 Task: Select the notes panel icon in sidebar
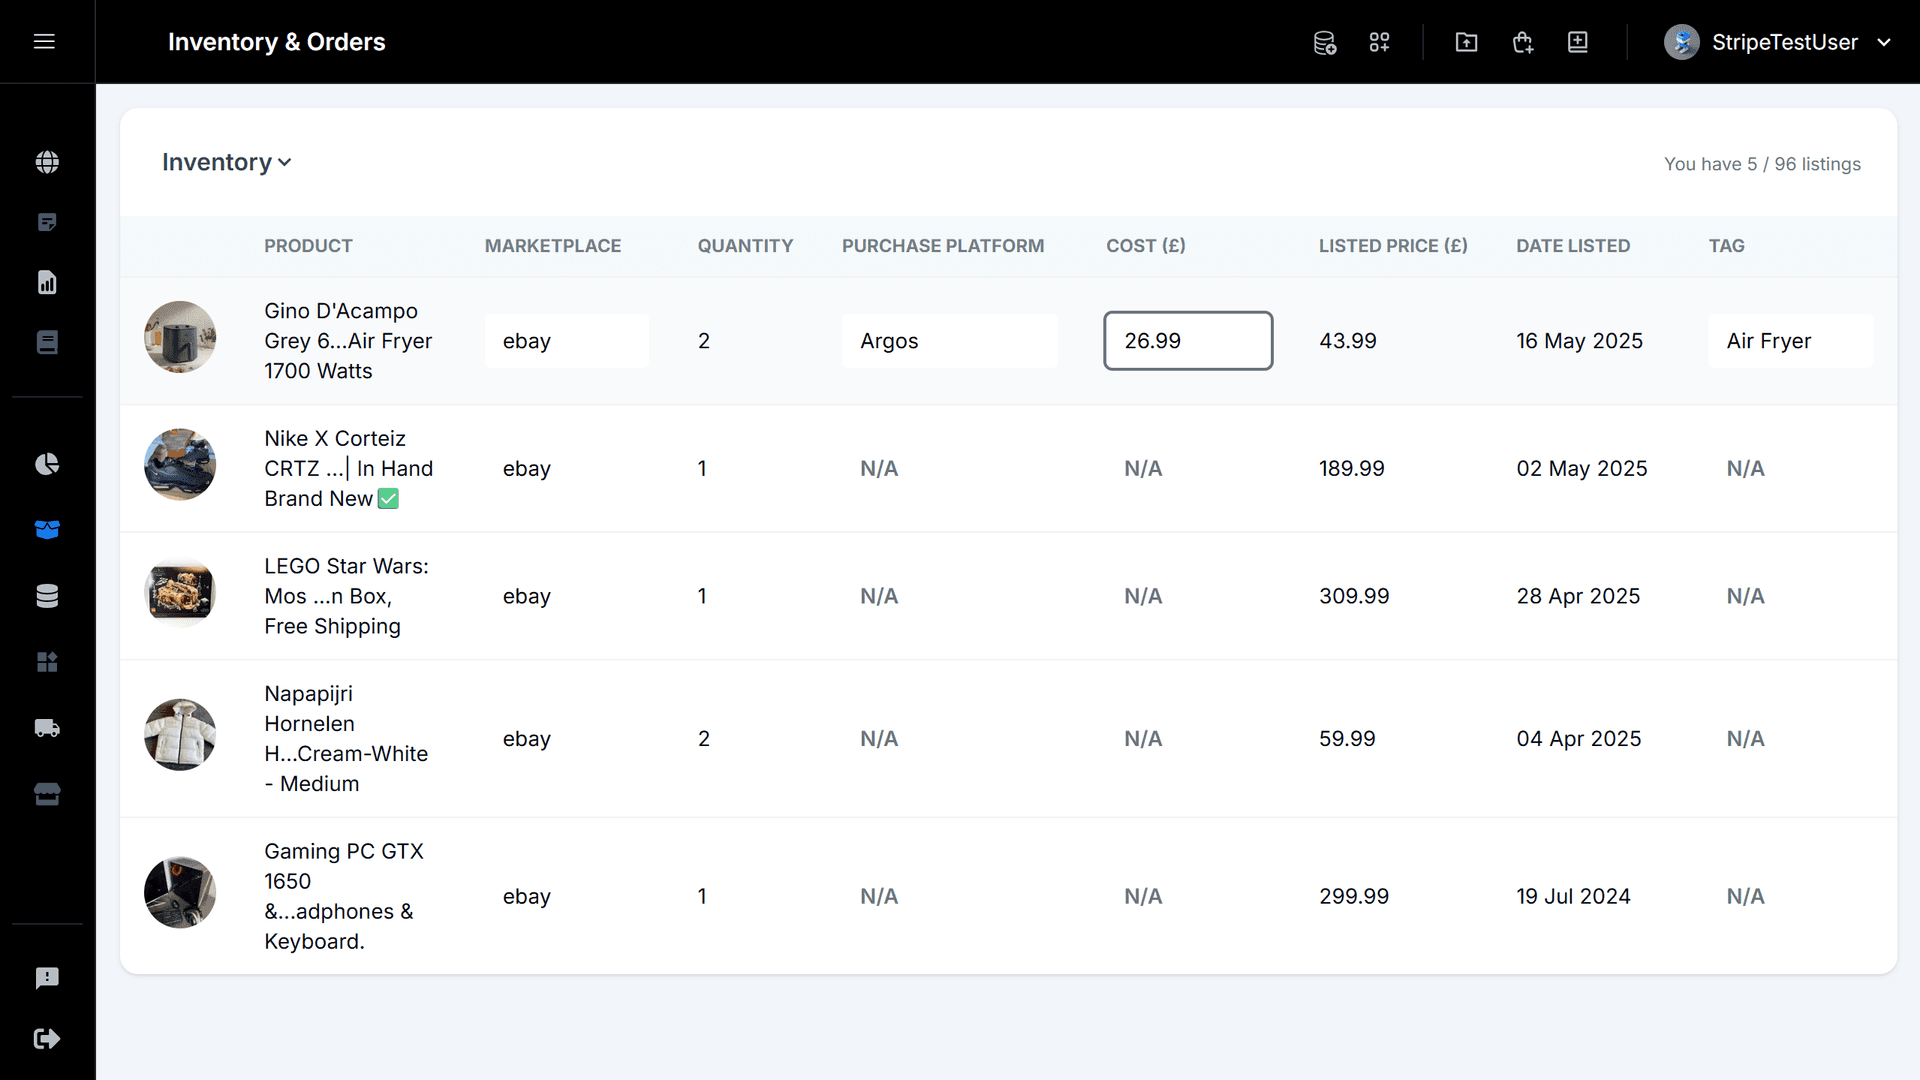47,222
